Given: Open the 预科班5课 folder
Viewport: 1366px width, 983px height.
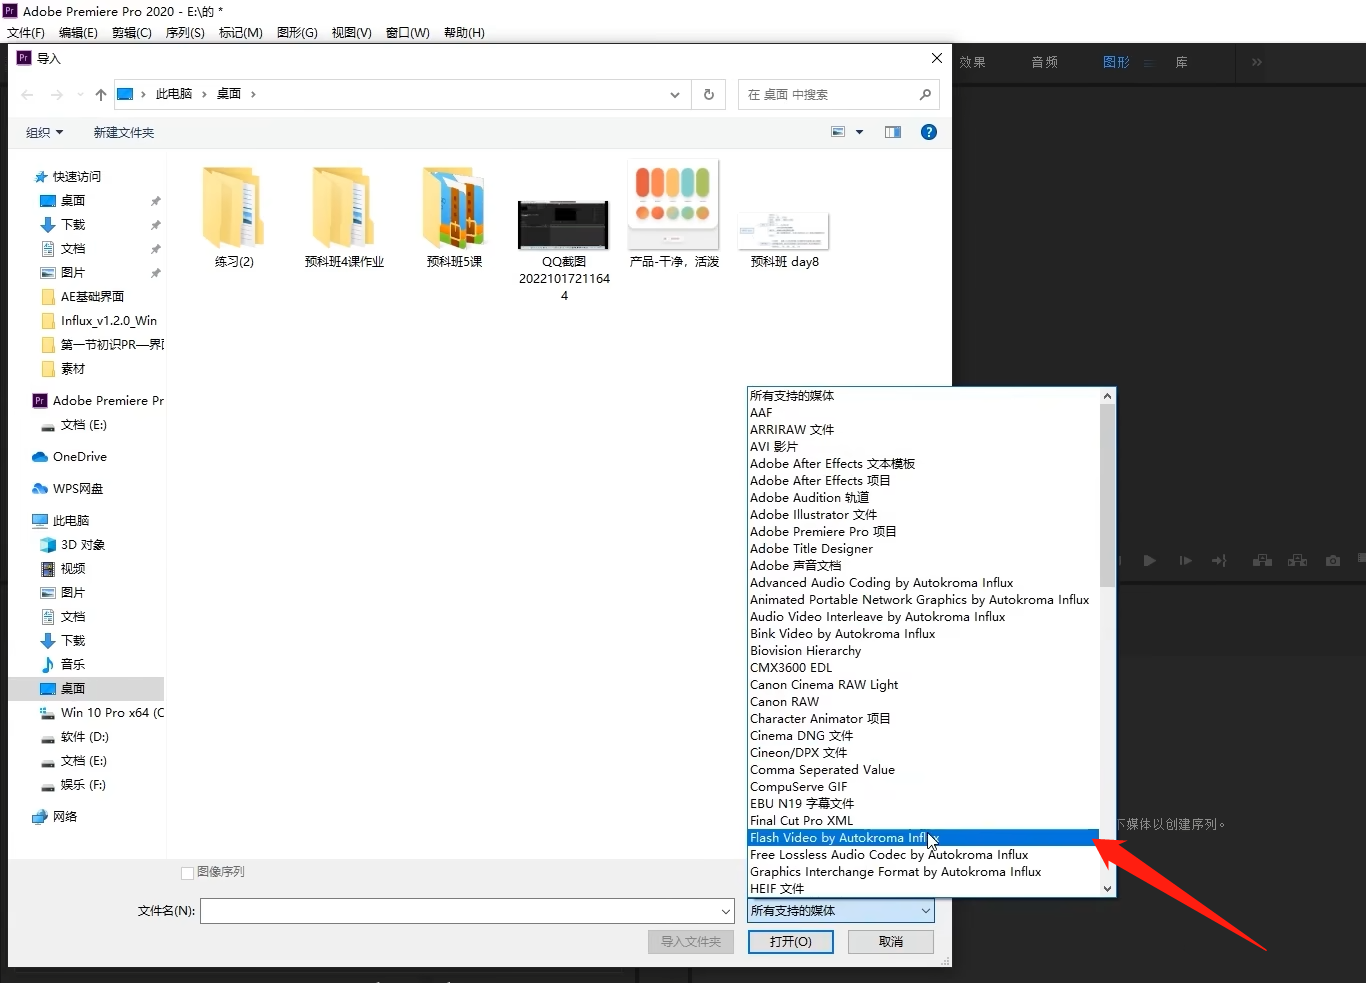Looking at the screenshot, I should [x=454, y=218].
